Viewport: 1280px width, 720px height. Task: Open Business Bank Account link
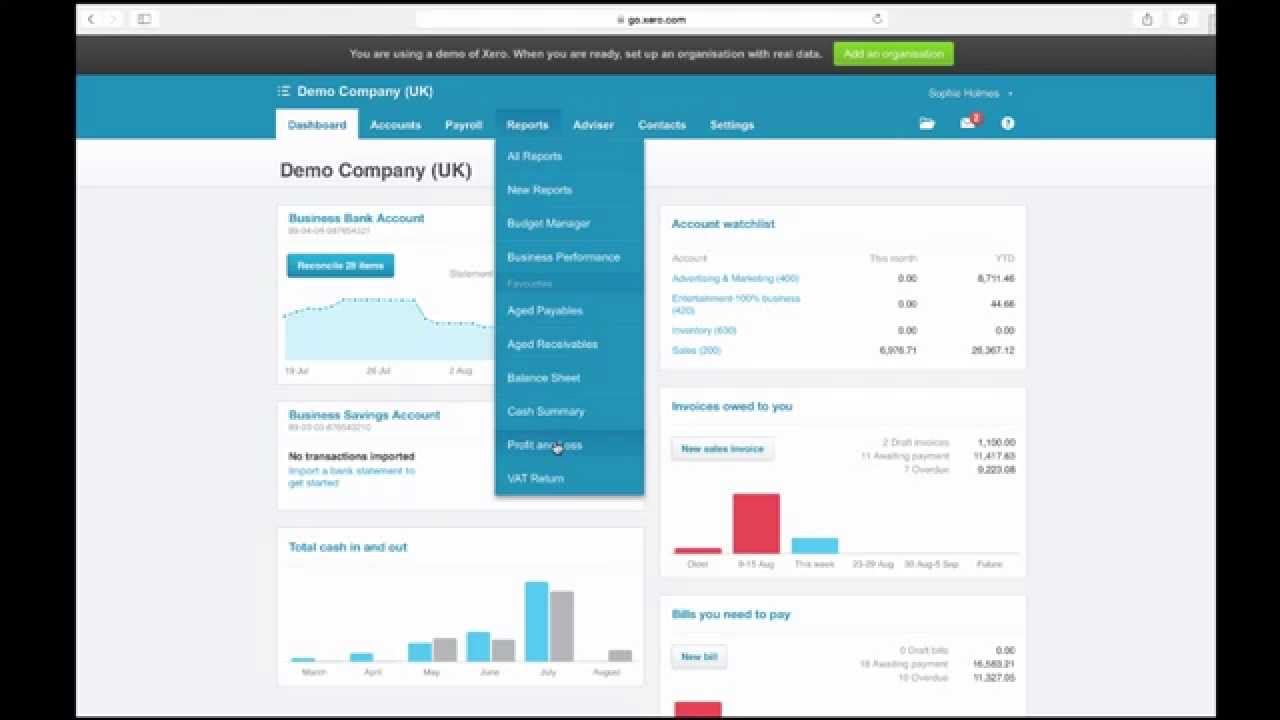coord(356,218)
